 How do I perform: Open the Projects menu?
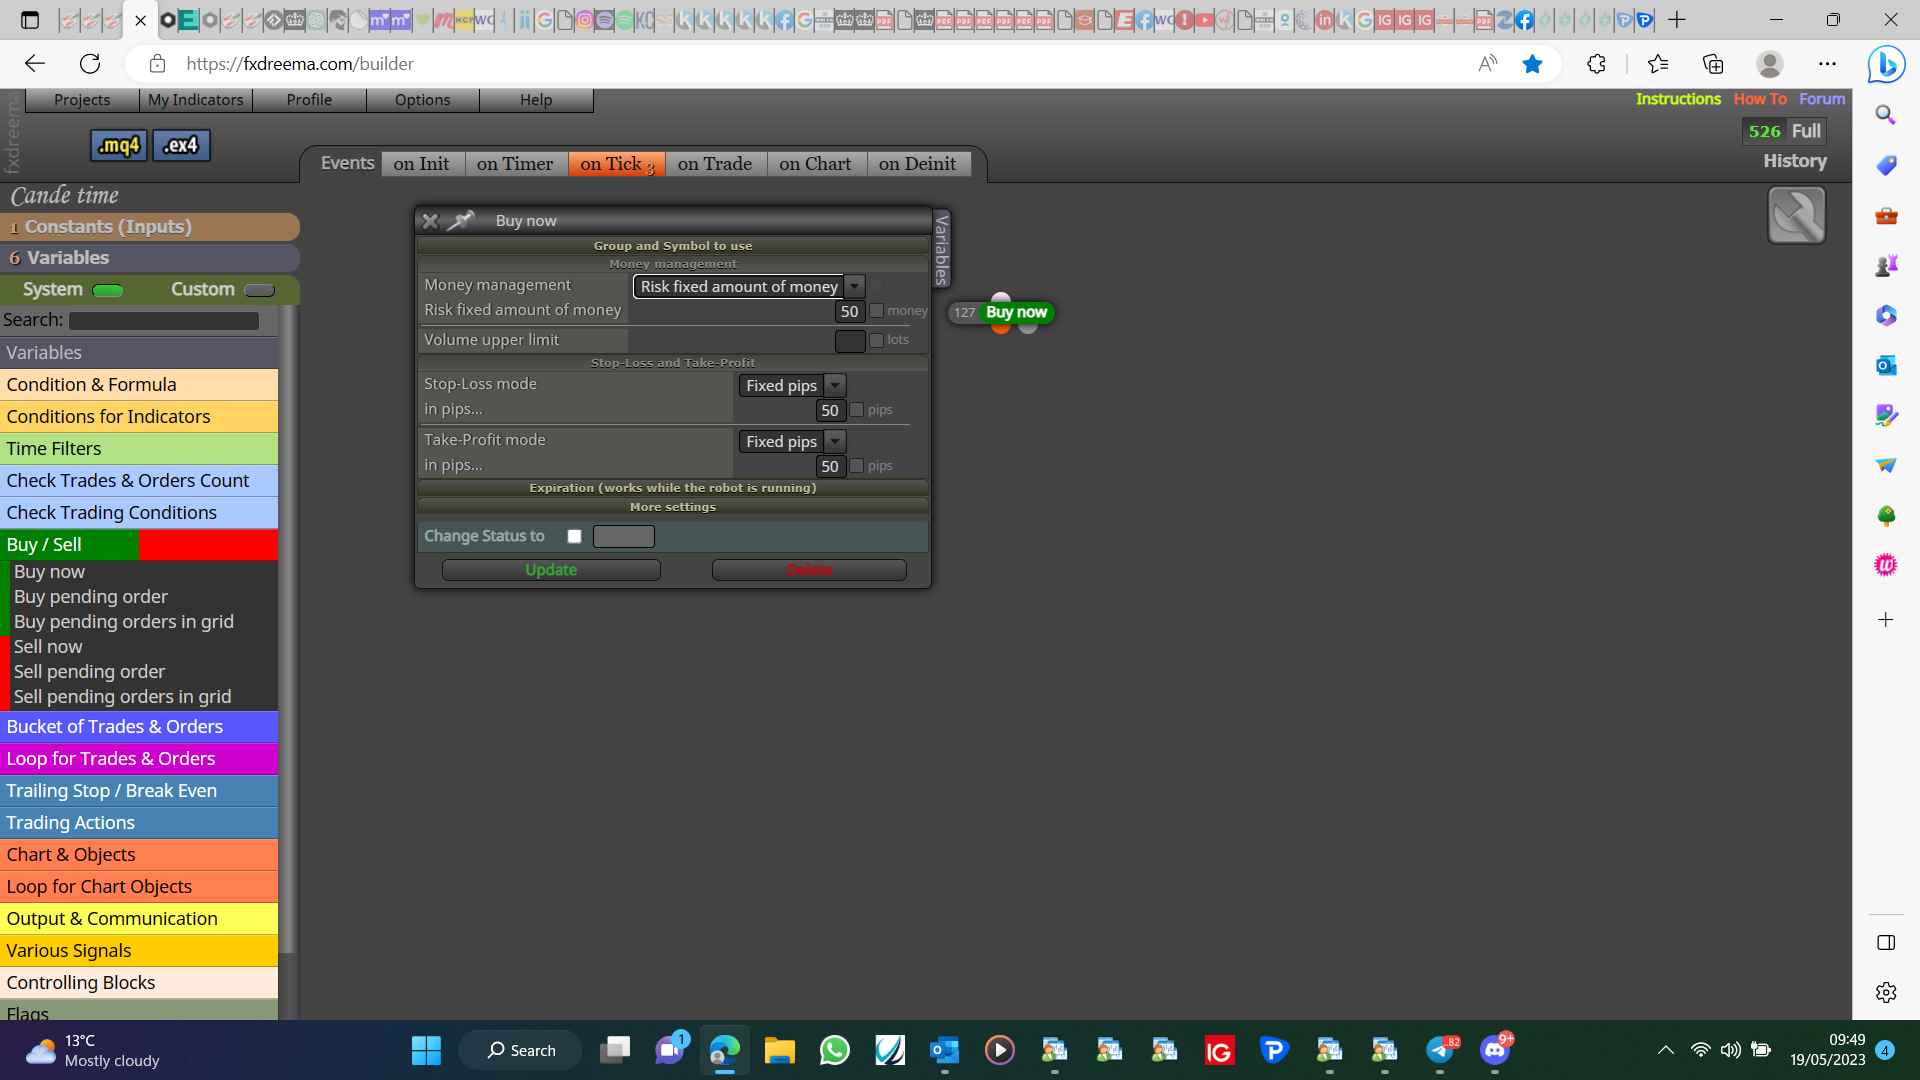pyautogui.click(x=82, y=100)
